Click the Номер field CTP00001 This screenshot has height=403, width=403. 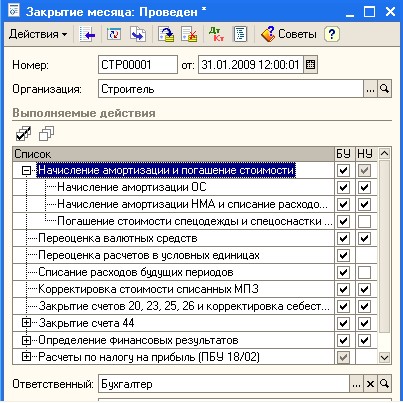click(x=138, y=64)
